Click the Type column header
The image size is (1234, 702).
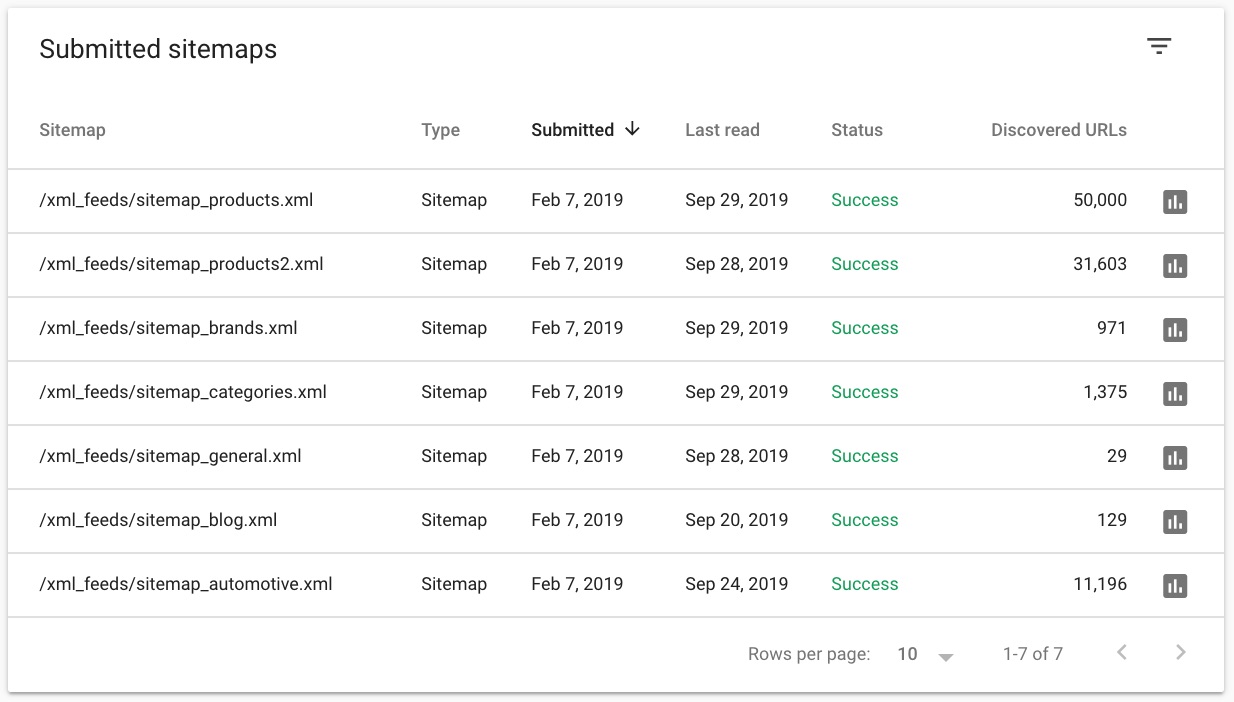tap(440, 130)
